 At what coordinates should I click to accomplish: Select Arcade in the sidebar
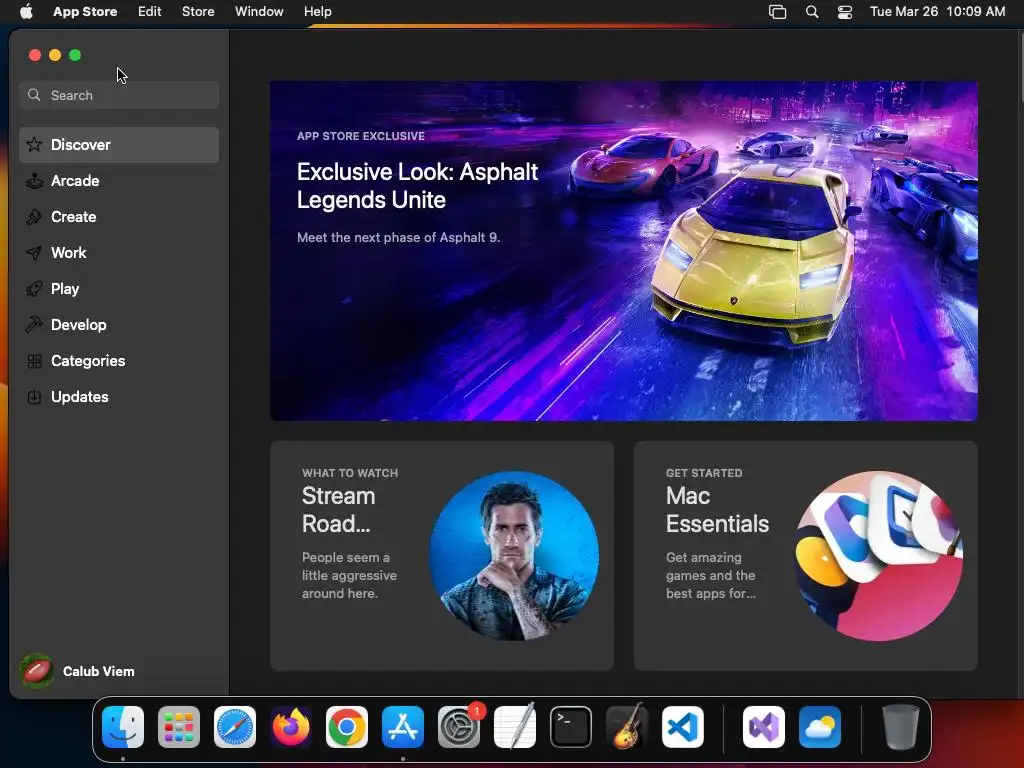(119, 181)
